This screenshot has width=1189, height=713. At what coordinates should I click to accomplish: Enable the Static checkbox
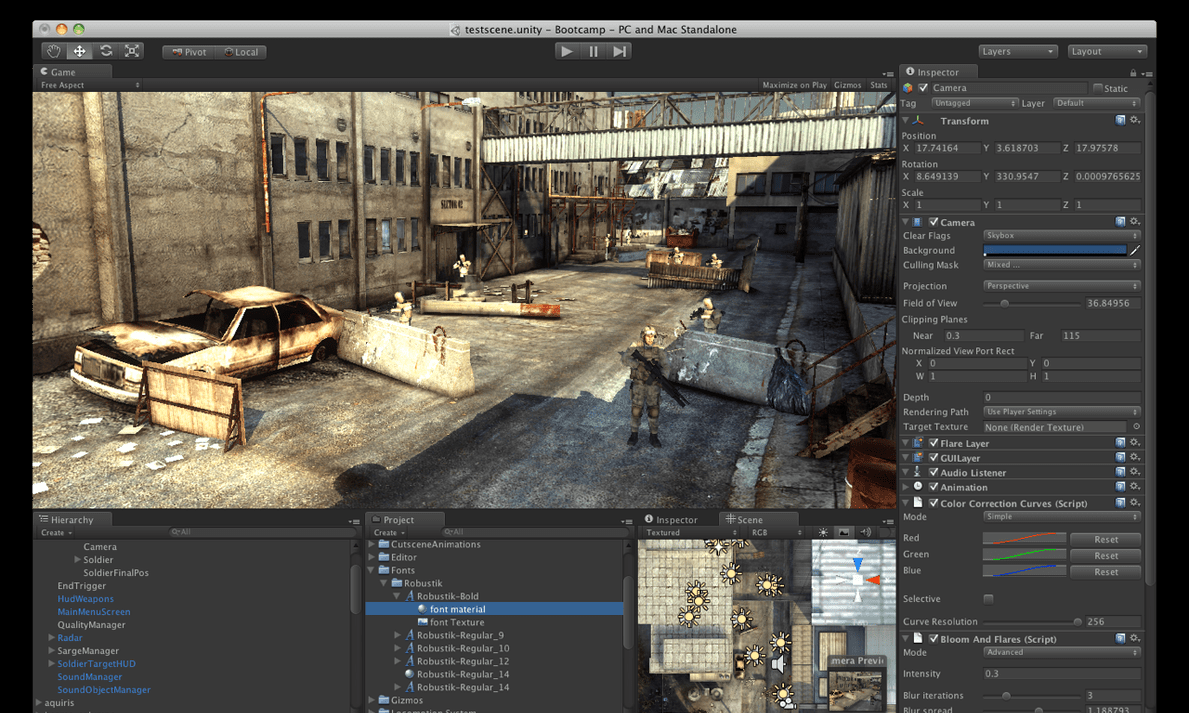click(x=1097, y=88)
